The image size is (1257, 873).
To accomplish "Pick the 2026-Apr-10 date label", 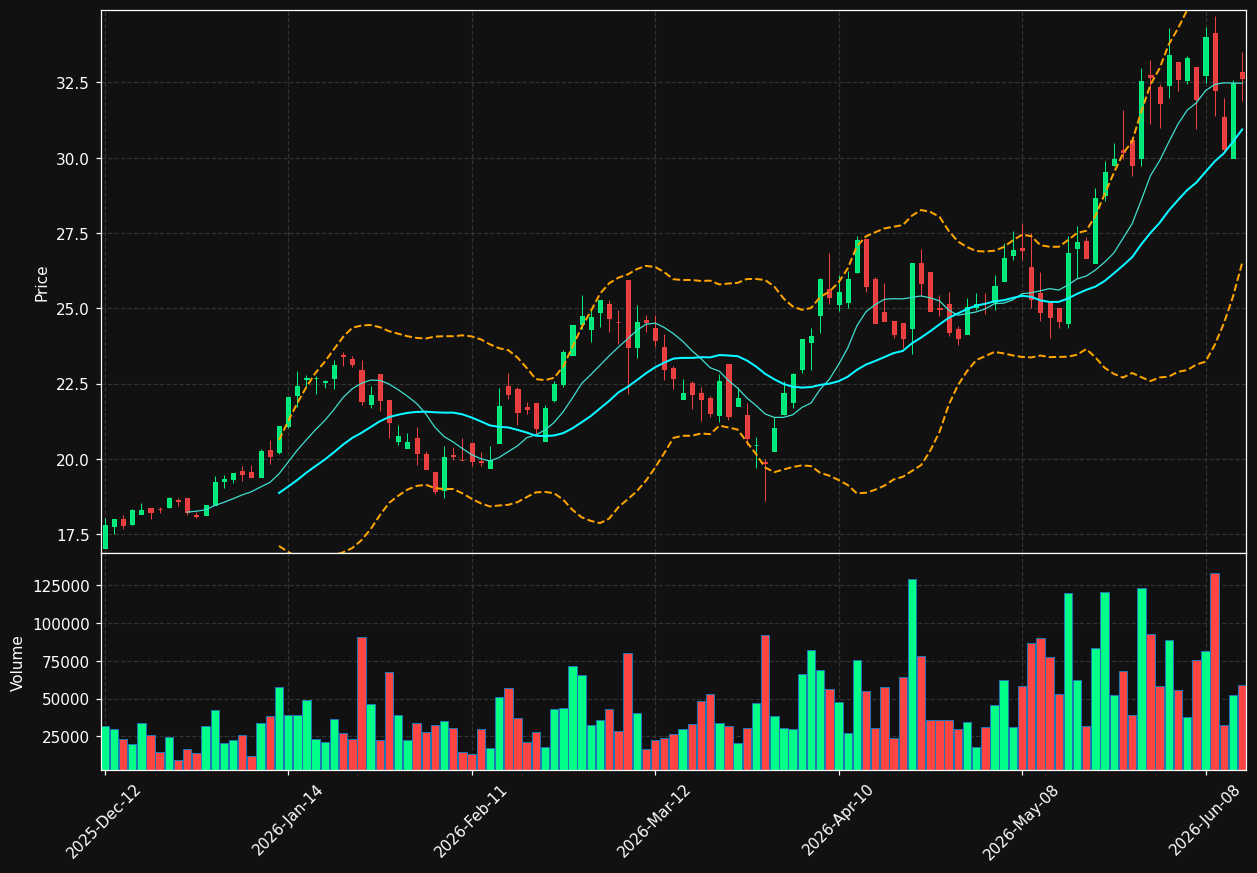I will [838, 821].
